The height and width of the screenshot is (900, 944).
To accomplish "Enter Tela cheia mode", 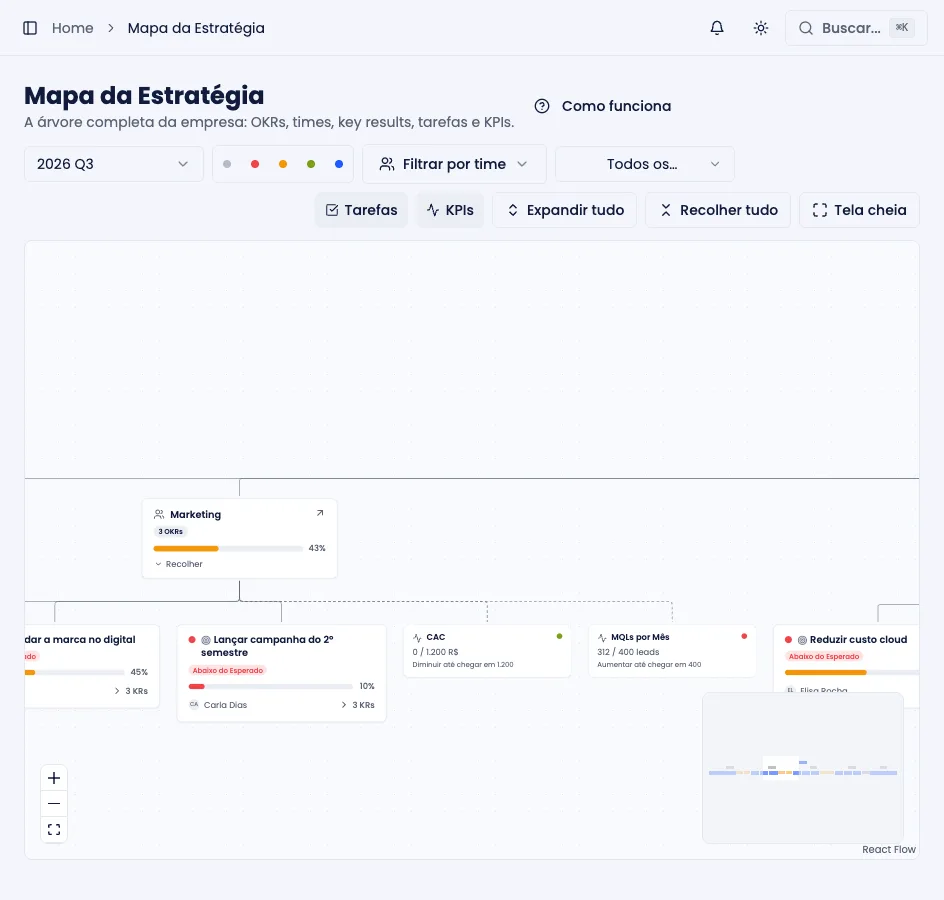I will point(859,210).
